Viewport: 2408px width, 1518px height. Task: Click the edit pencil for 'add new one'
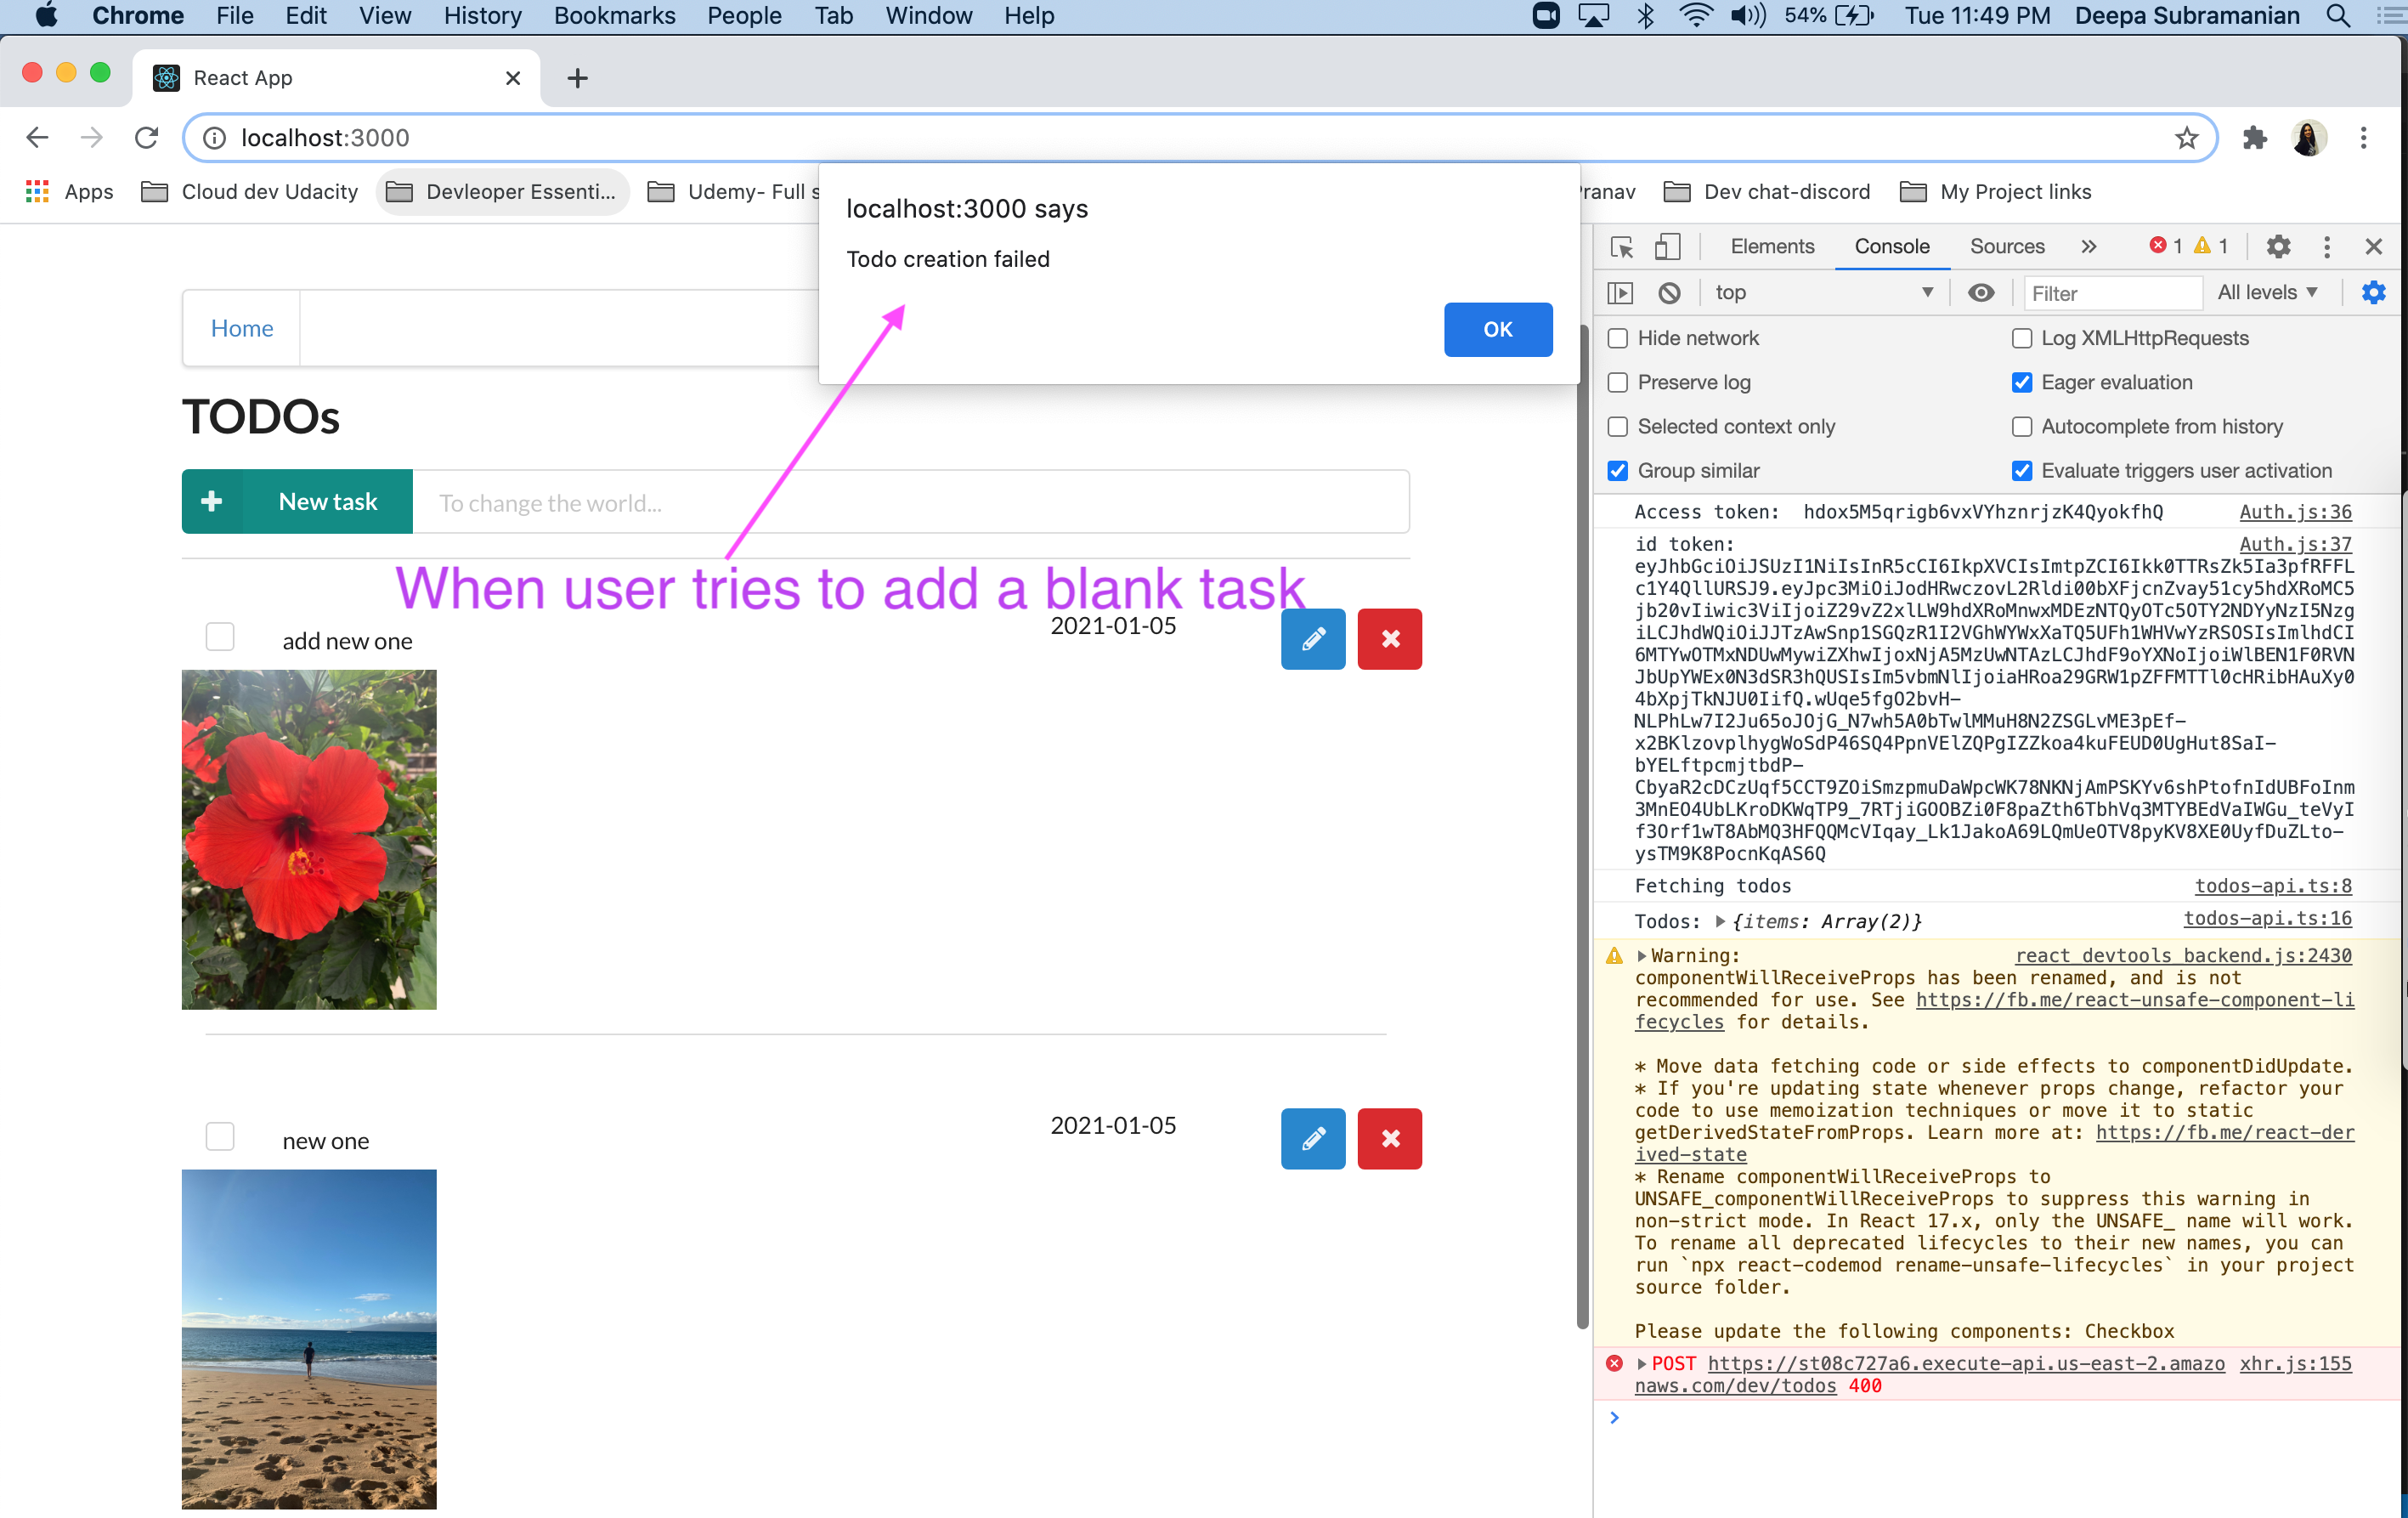click(1312, 639)
